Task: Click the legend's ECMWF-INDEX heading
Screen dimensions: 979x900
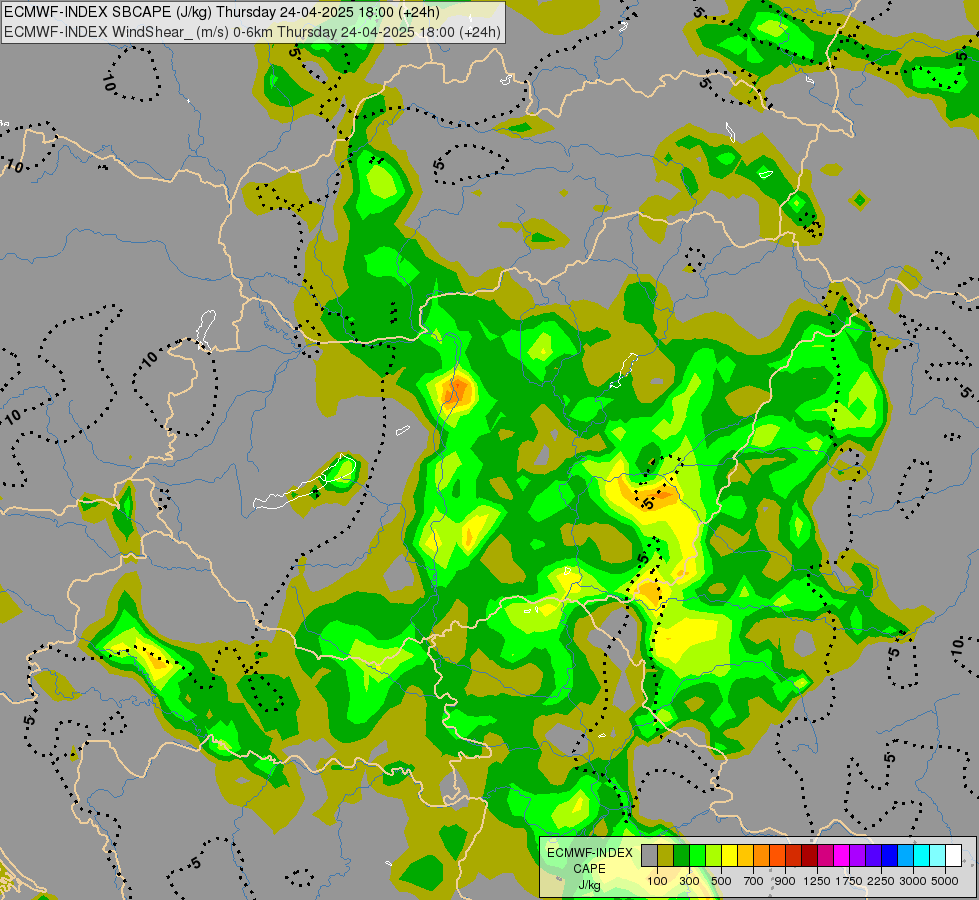Action: 589,853
